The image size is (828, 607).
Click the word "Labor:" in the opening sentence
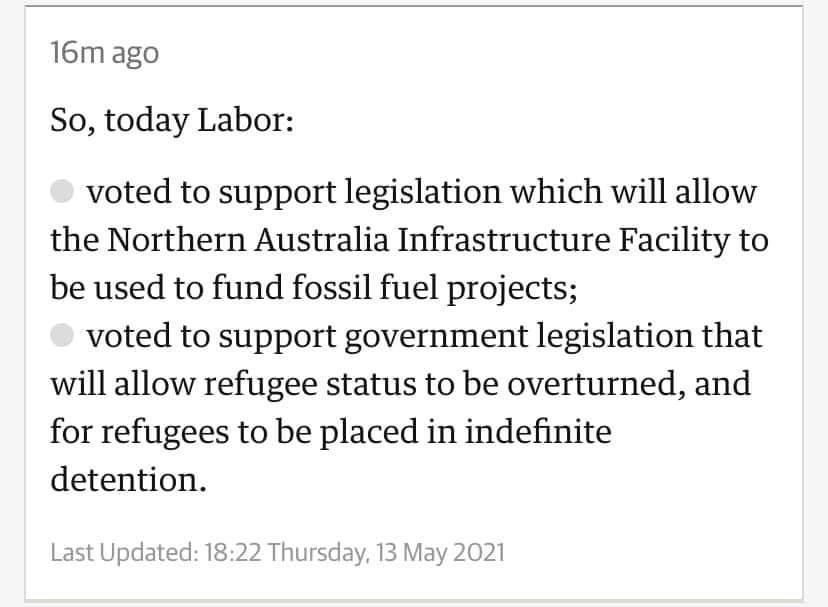point(246,120)
